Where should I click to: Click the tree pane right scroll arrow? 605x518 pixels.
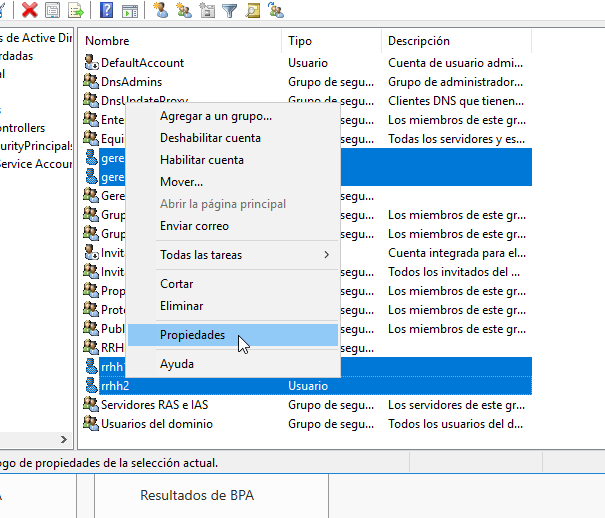click(64, 439)
